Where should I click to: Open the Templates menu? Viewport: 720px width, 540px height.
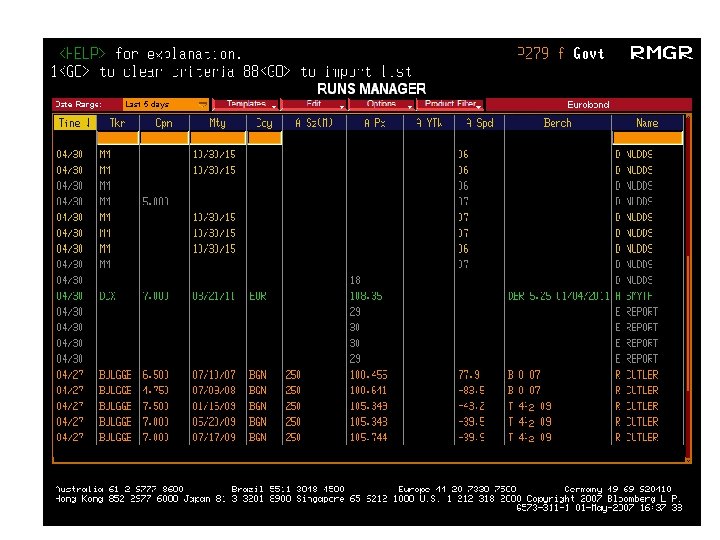[246, 104]
